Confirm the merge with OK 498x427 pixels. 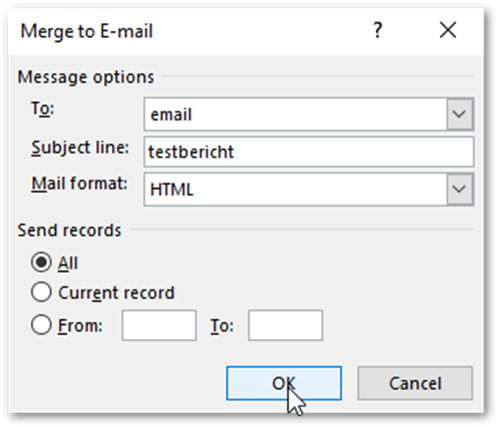point(284,383)
